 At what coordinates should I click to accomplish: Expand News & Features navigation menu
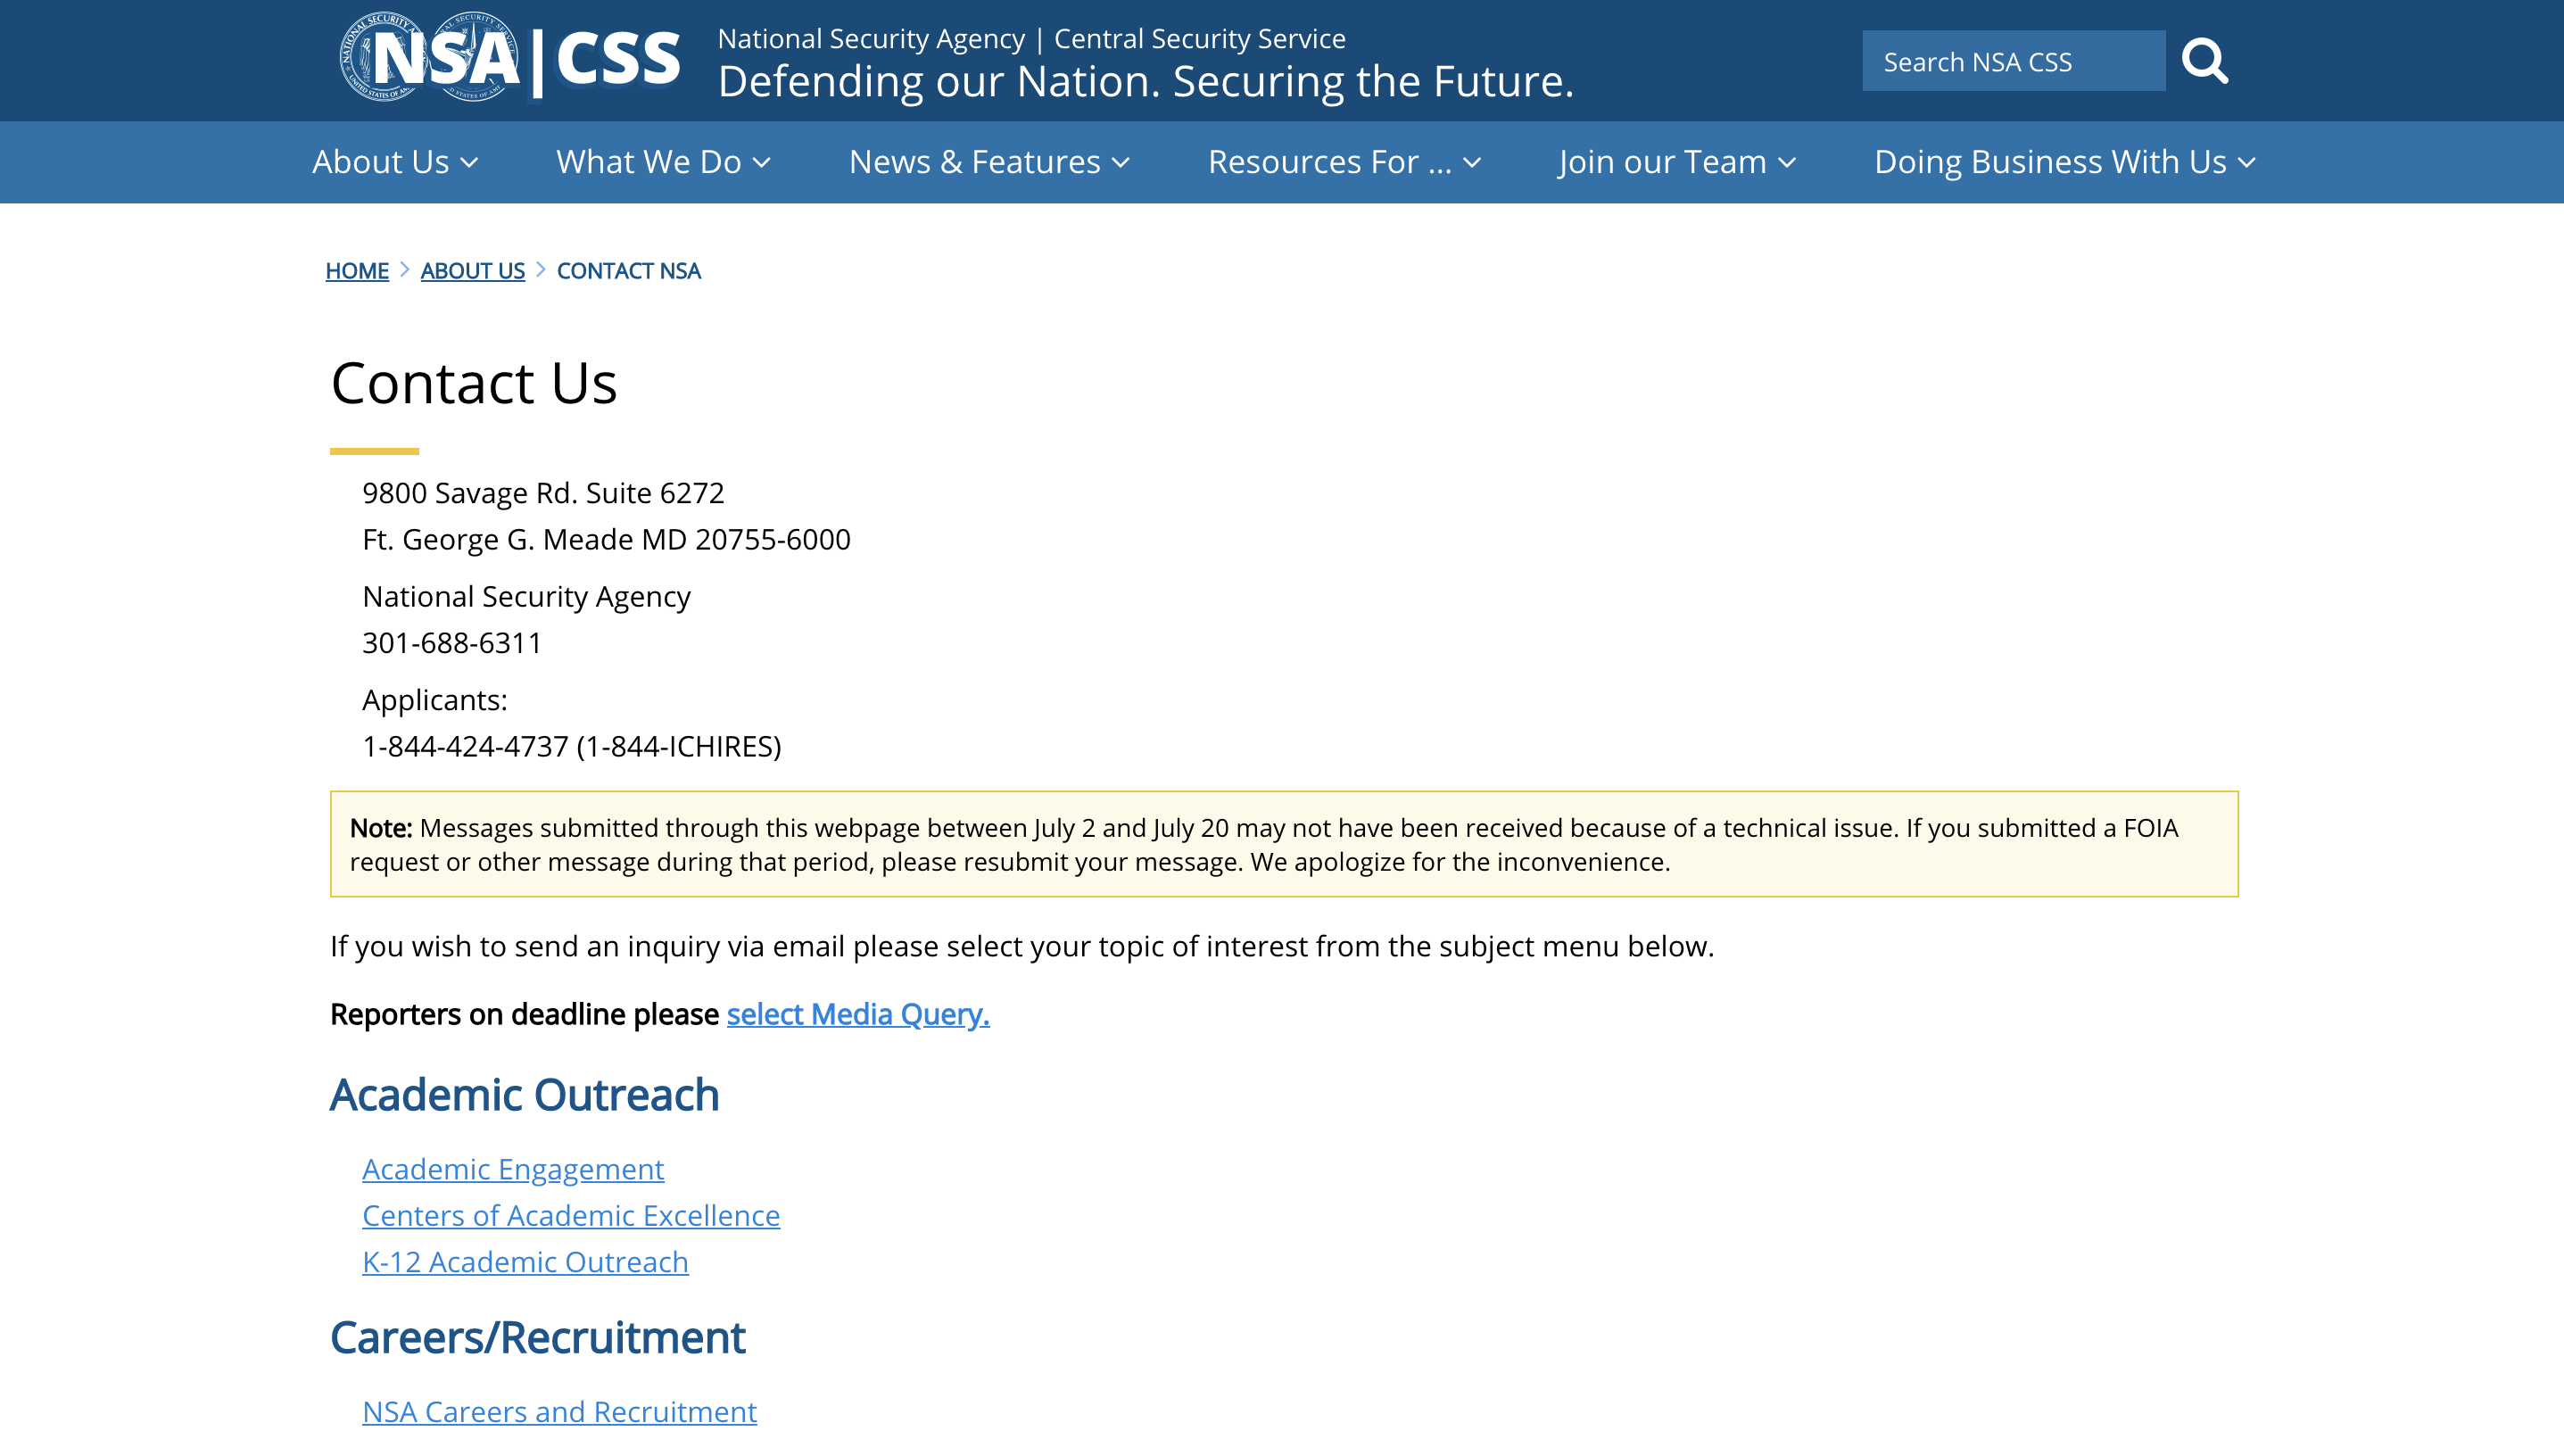point(989,162)
